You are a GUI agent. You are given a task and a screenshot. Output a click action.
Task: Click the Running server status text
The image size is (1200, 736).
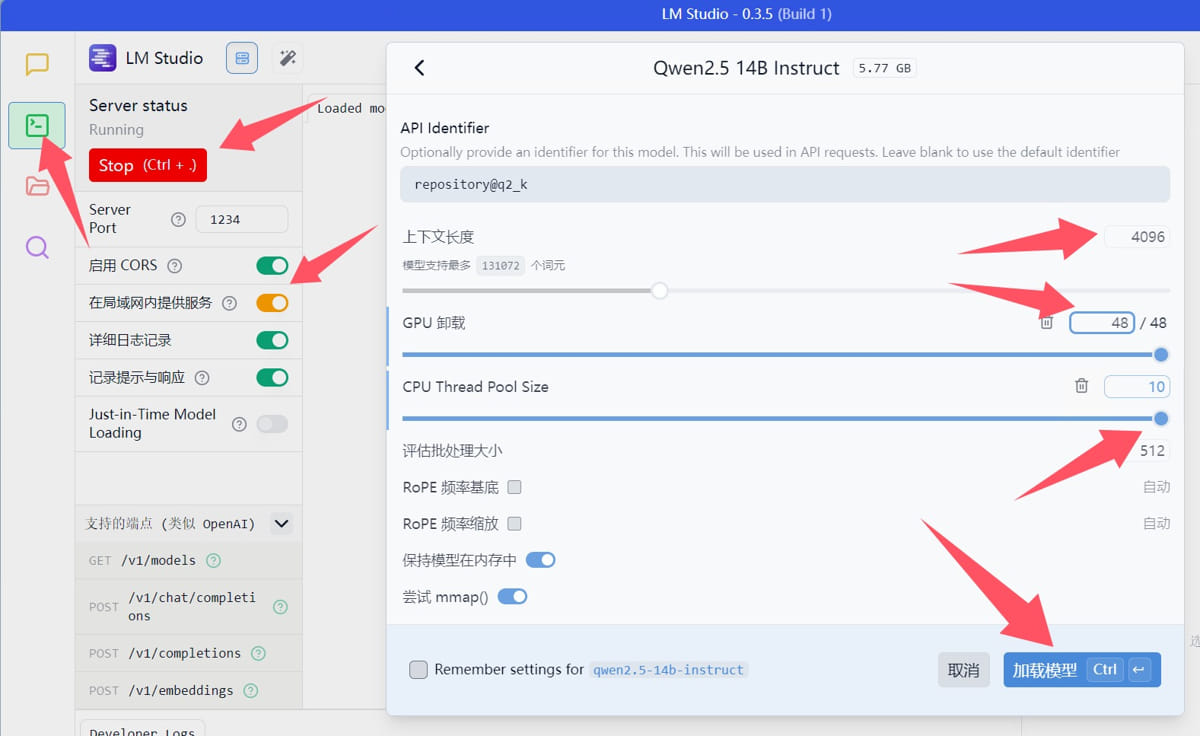(x=116, y=130)
